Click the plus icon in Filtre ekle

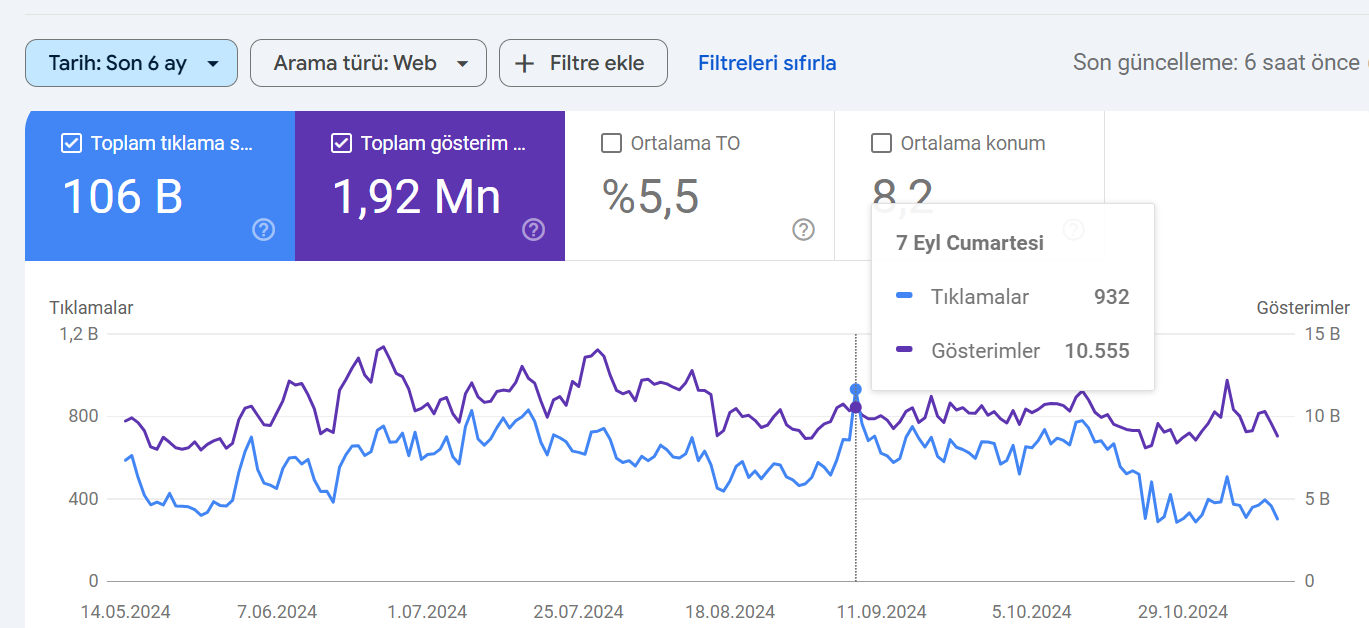[524, 63]
